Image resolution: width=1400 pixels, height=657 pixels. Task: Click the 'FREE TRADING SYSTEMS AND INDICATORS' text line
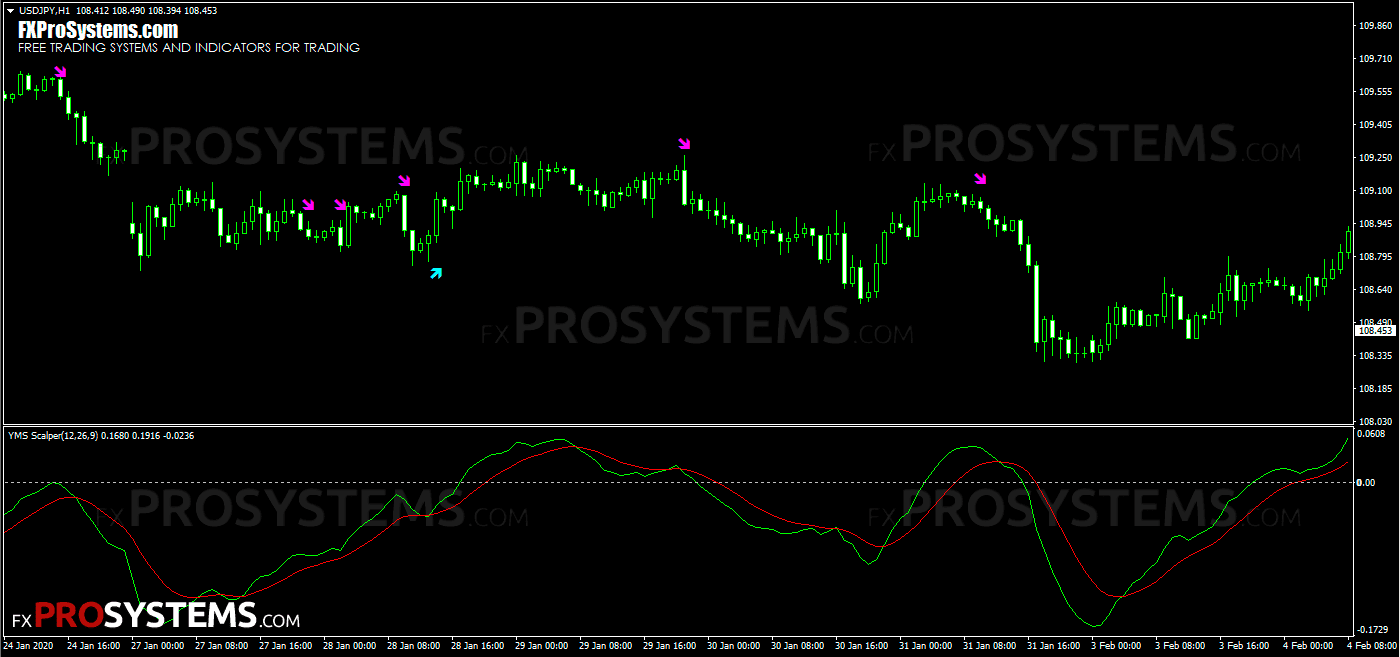189,47
